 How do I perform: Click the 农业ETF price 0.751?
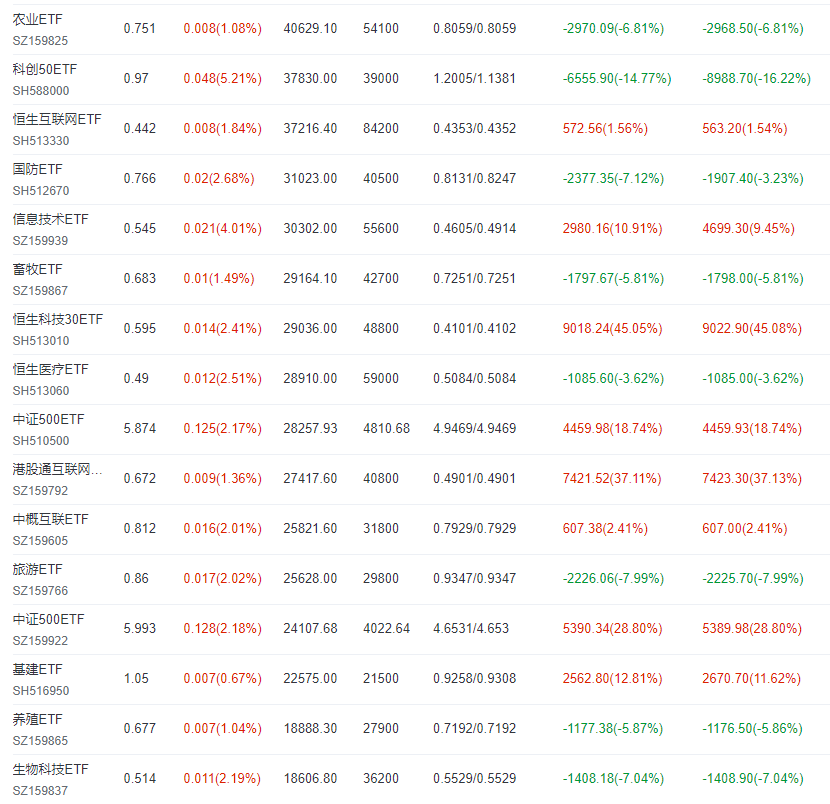(140, 29)
